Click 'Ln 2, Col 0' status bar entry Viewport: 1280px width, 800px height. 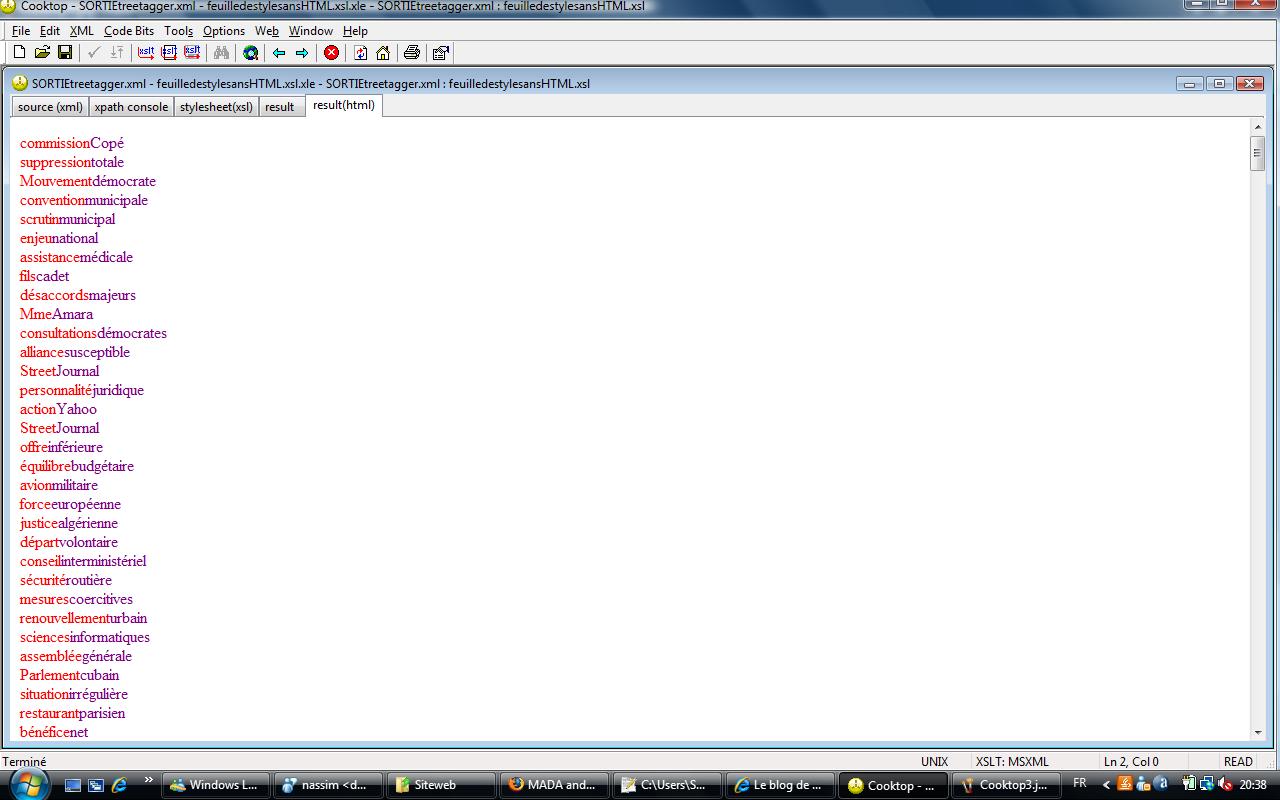[x=1131, y=762]
